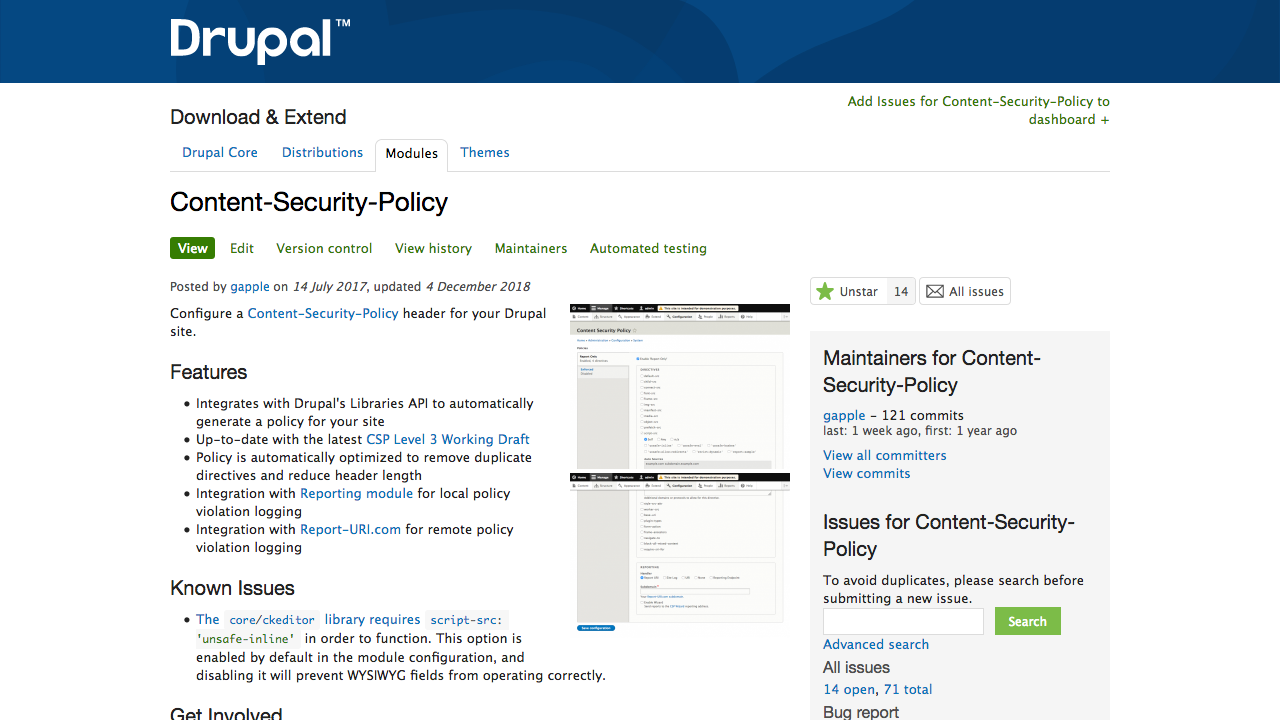The image size is (1280, 720).
Task: Open View all committers link
Action: [885, 455]
